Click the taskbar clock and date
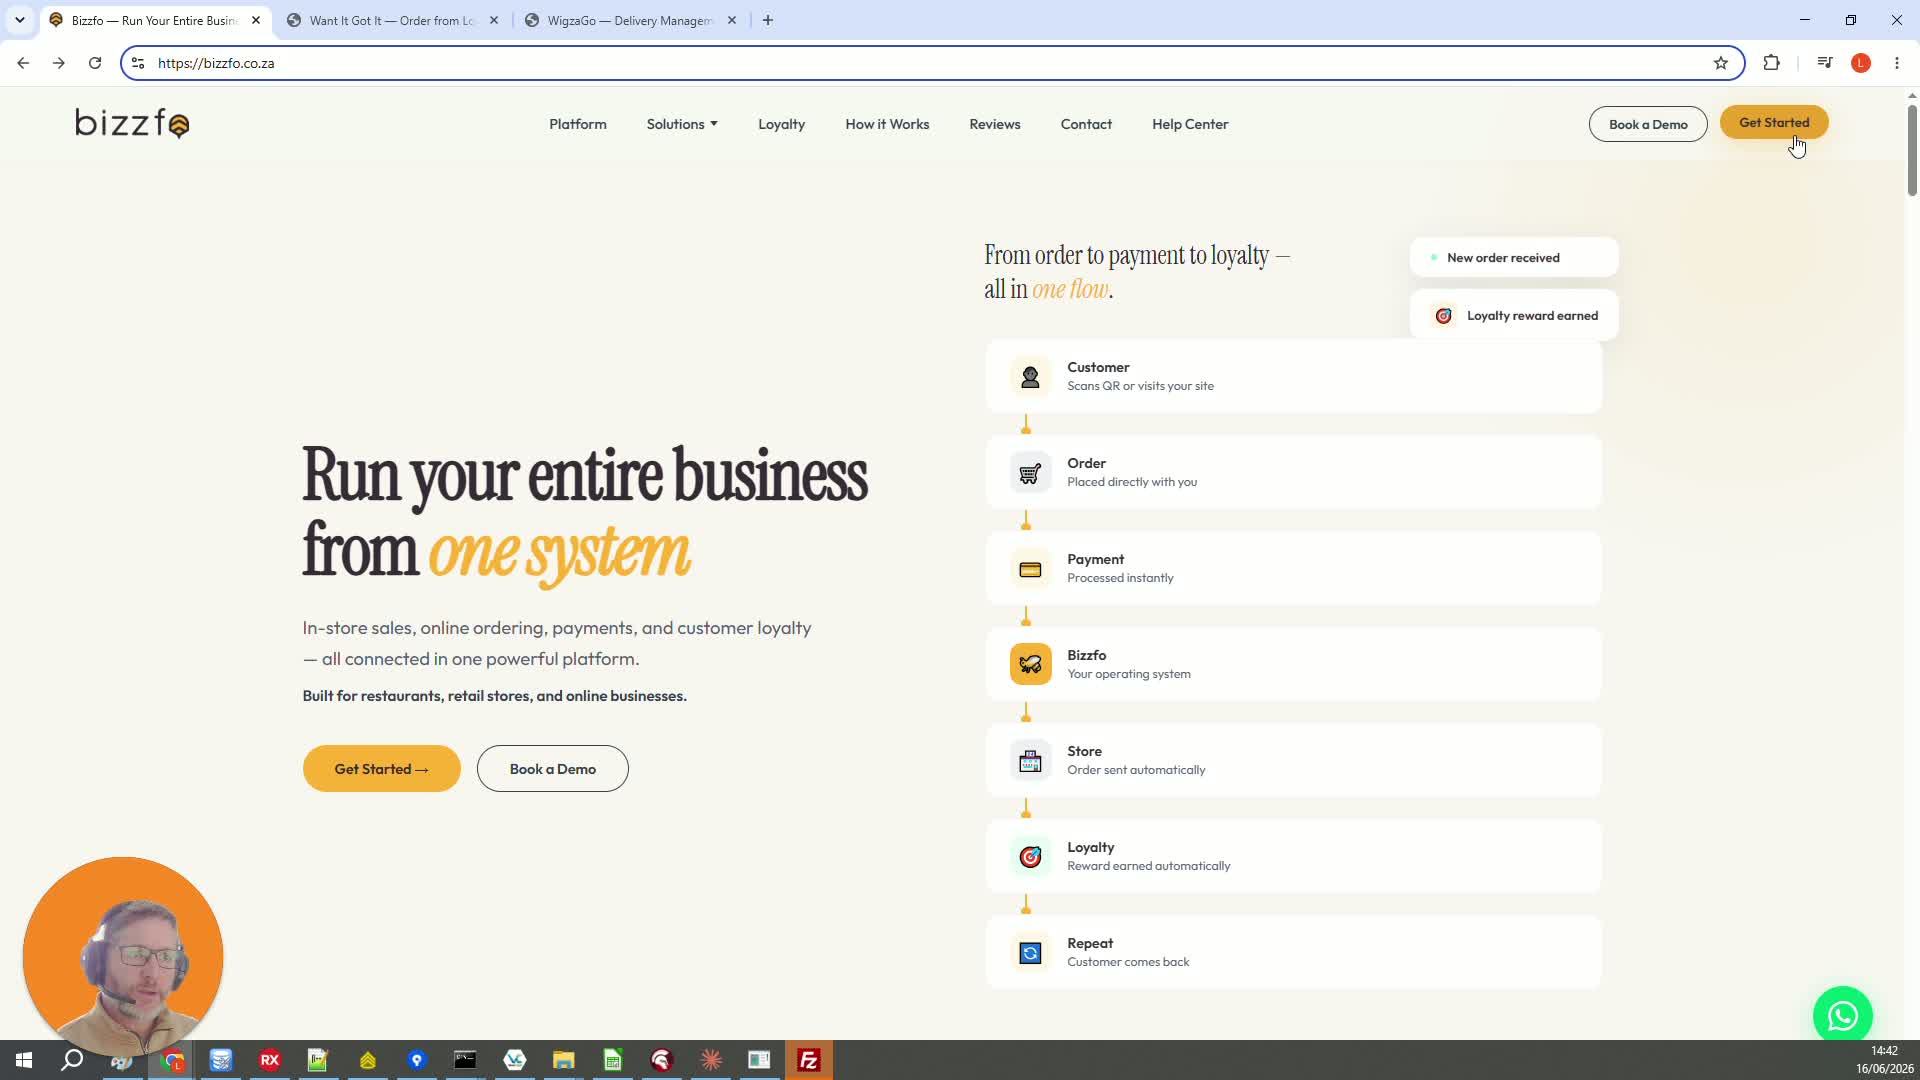Viewport: 1920px width, 1080px height. [1884, 1060]
